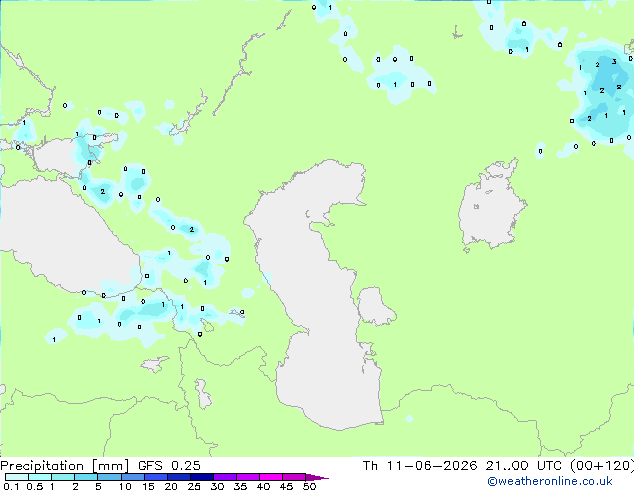Click the 45–50 mm legend color swatch
The width and height of the screenshot is (634, 490).
[294, 477]
